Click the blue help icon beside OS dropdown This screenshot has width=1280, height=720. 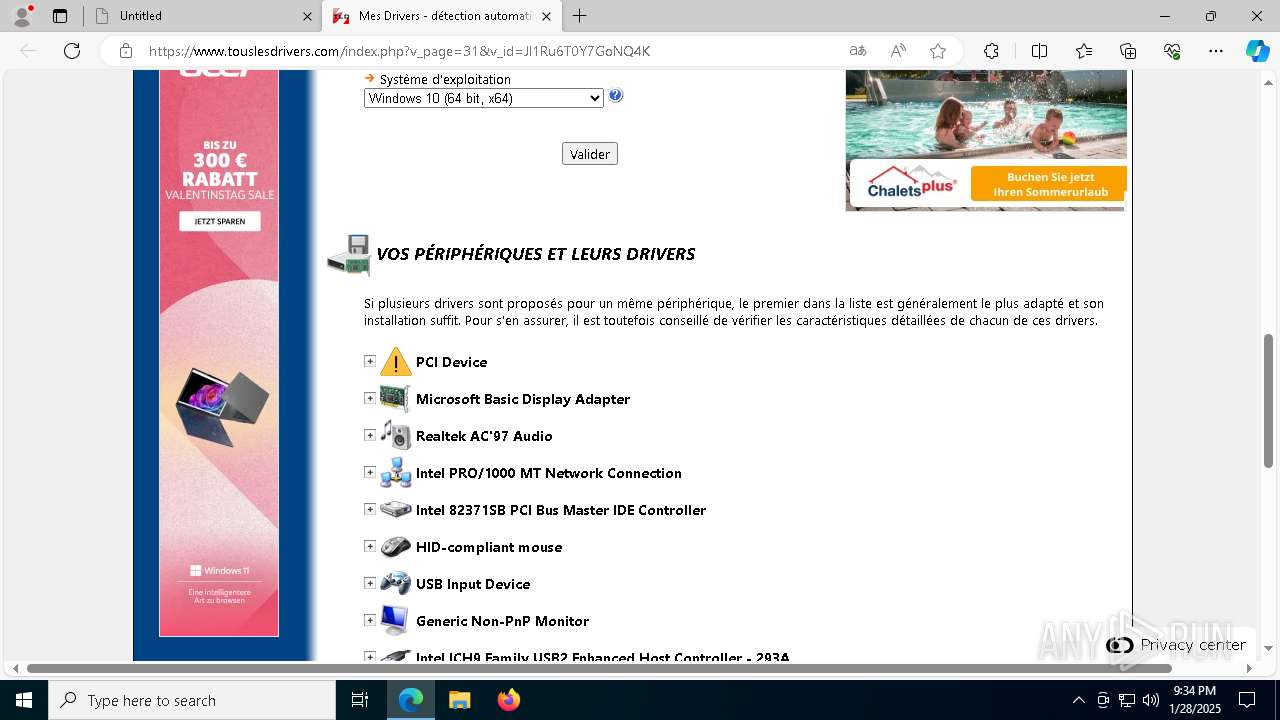[616, 96]
